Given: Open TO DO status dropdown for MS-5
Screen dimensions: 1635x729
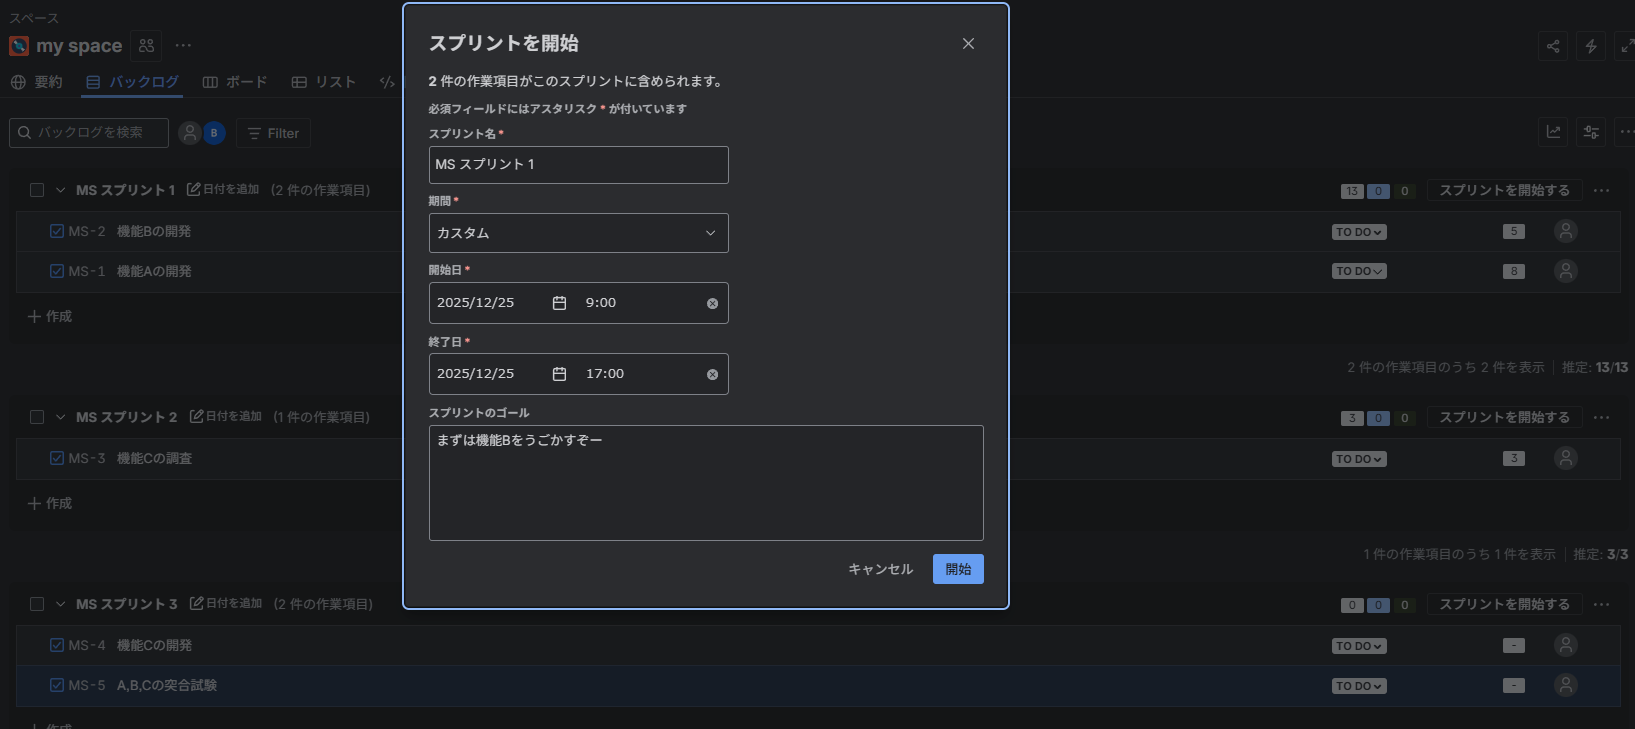Looking at the screenshot, I should (x=1359, y=686).
